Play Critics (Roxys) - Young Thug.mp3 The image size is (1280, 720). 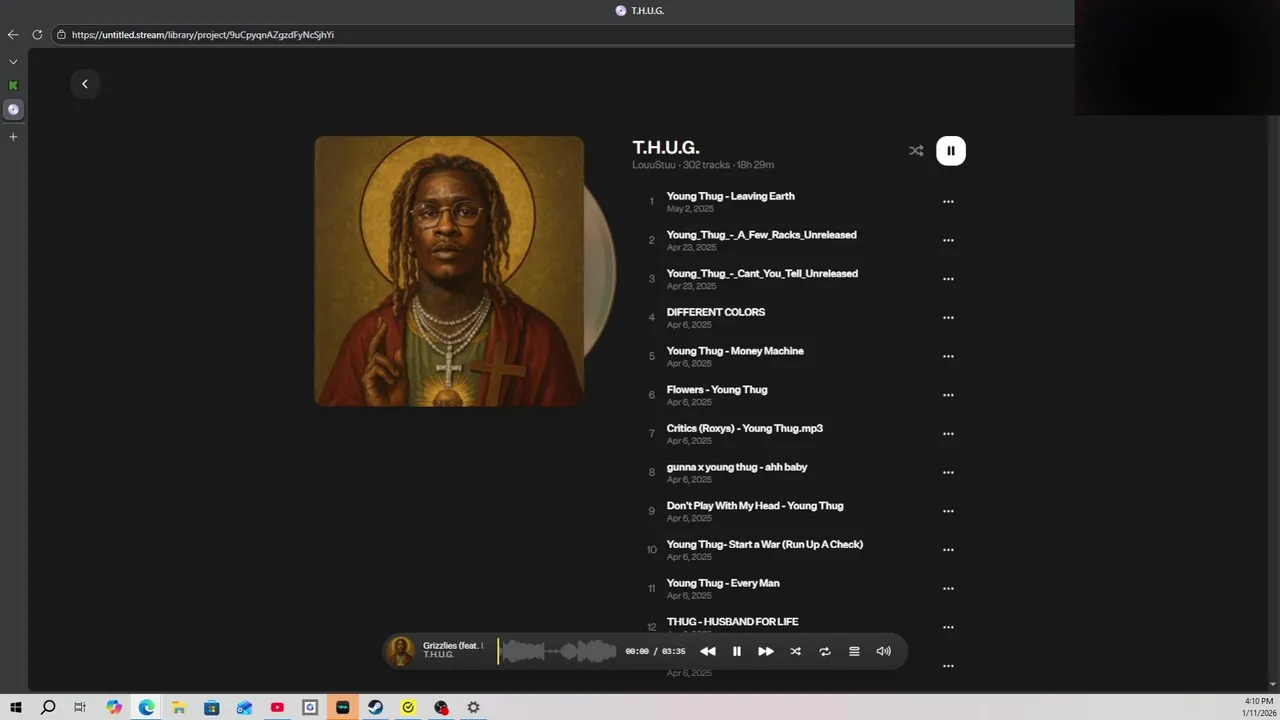click(745, 428)
